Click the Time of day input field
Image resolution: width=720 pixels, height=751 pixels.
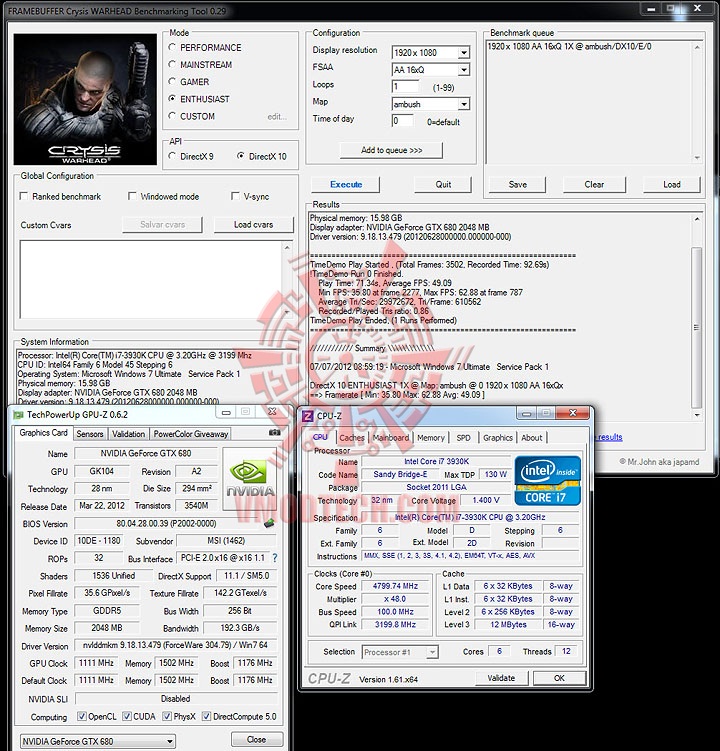click(x=402, y=121)
